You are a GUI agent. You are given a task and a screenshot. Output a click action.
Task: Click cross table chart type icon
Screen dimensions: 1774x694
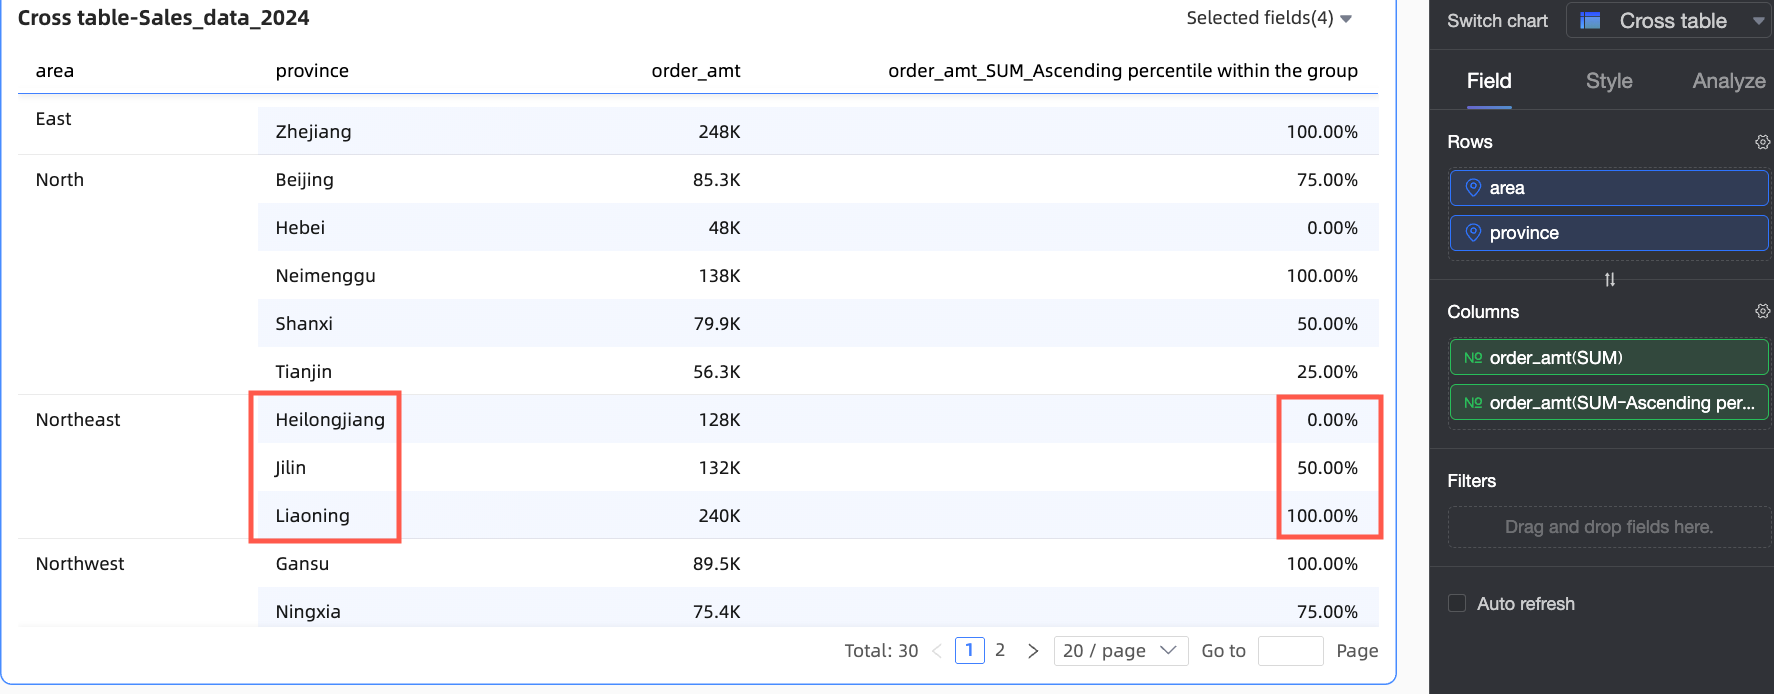tap(1590, 20)
